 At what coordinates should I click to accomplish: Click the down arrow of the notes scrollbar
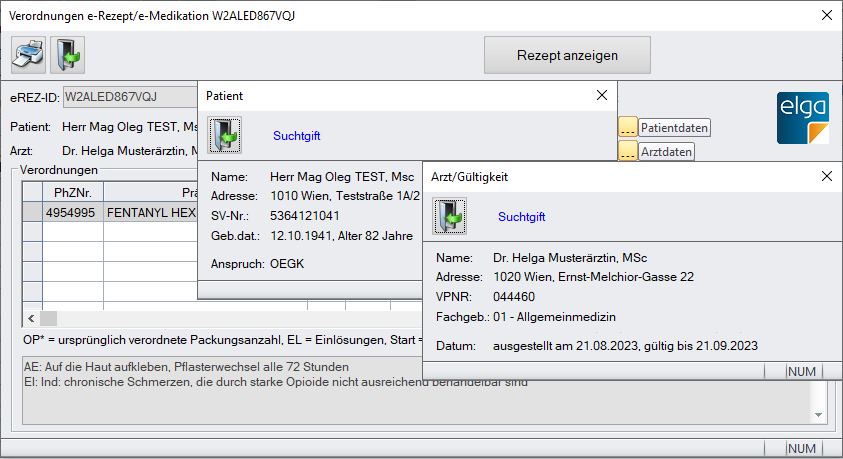click(x=819, y=414)
